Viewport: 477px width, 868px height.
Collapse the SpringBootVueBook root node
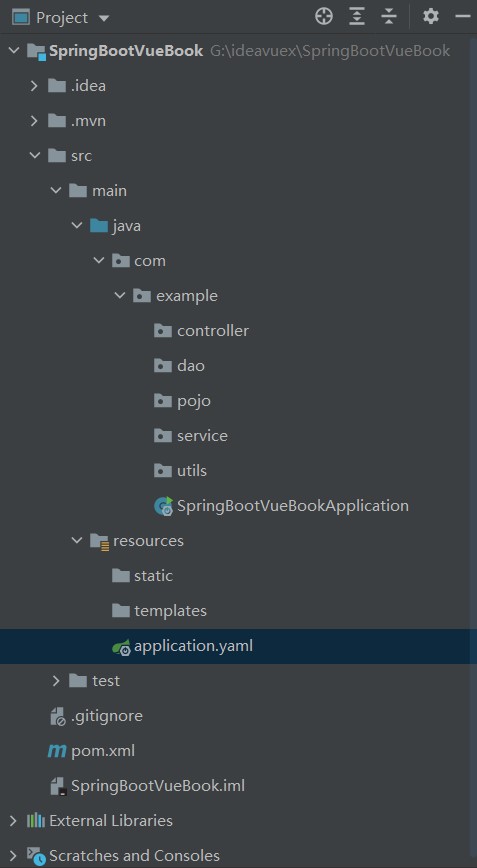13,51
